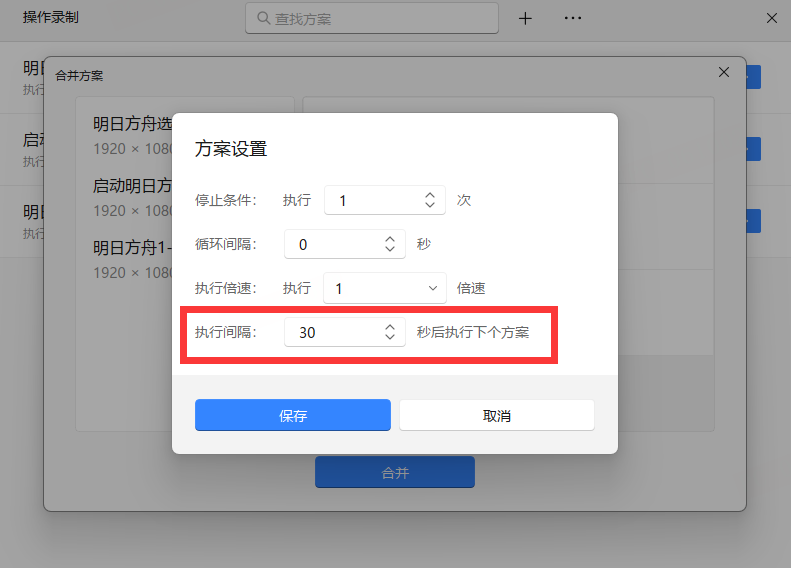This screenshot has width=791, height=568.
Task: Decrease the 执行间隔 value with down arrow
Action: (x=389, y=338)
